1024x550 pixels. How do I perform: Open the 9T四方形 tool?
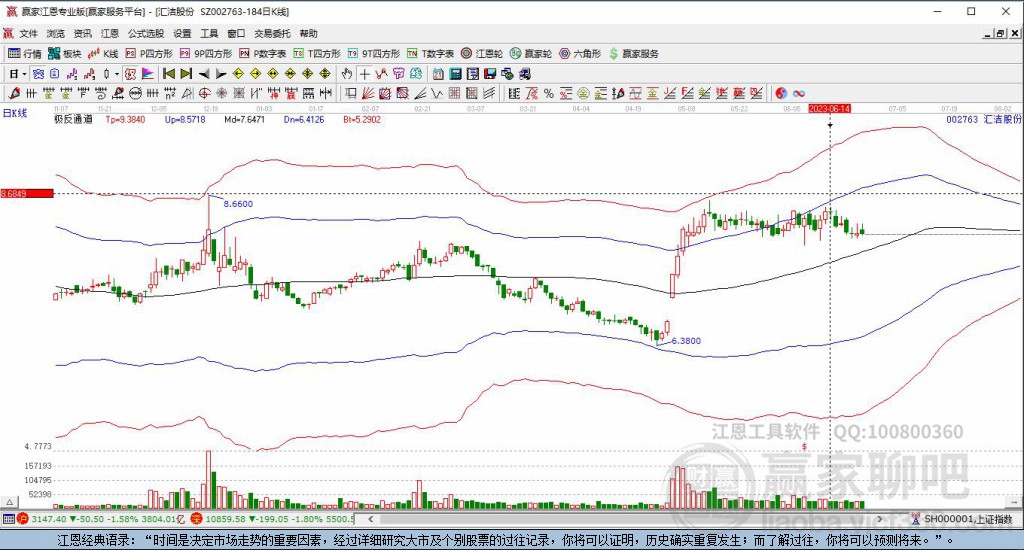(374, 54)
